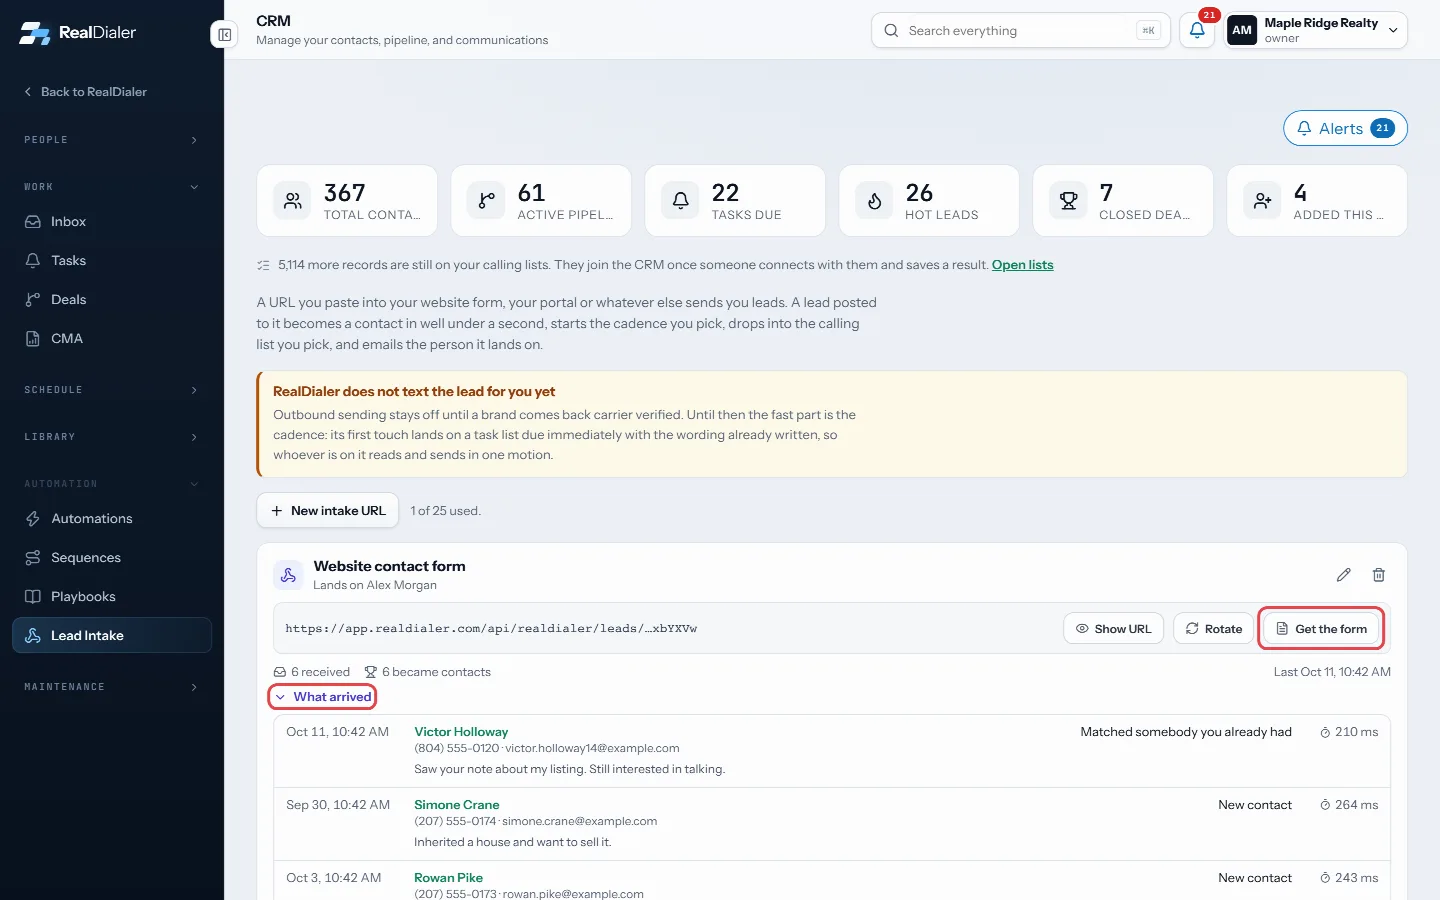Click the Closed Deals trophy icon
Viewport: 1440px width, 900px height.
(1068, 201)
